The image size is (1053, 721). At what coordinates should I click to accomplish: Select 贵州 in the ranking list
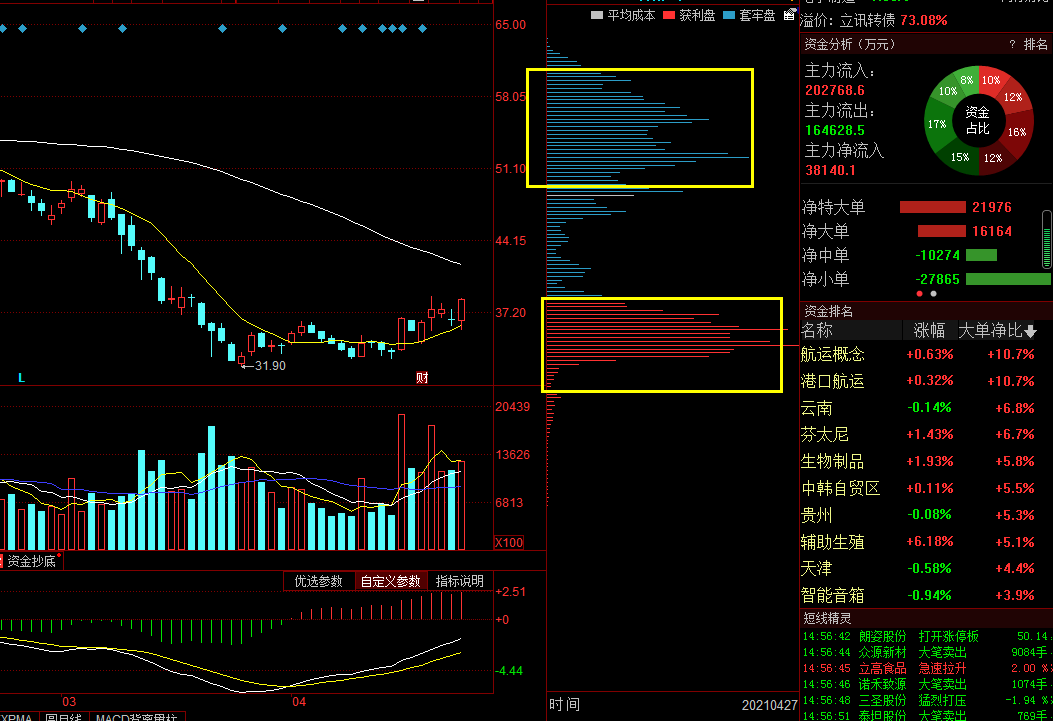tap(926, 515)
